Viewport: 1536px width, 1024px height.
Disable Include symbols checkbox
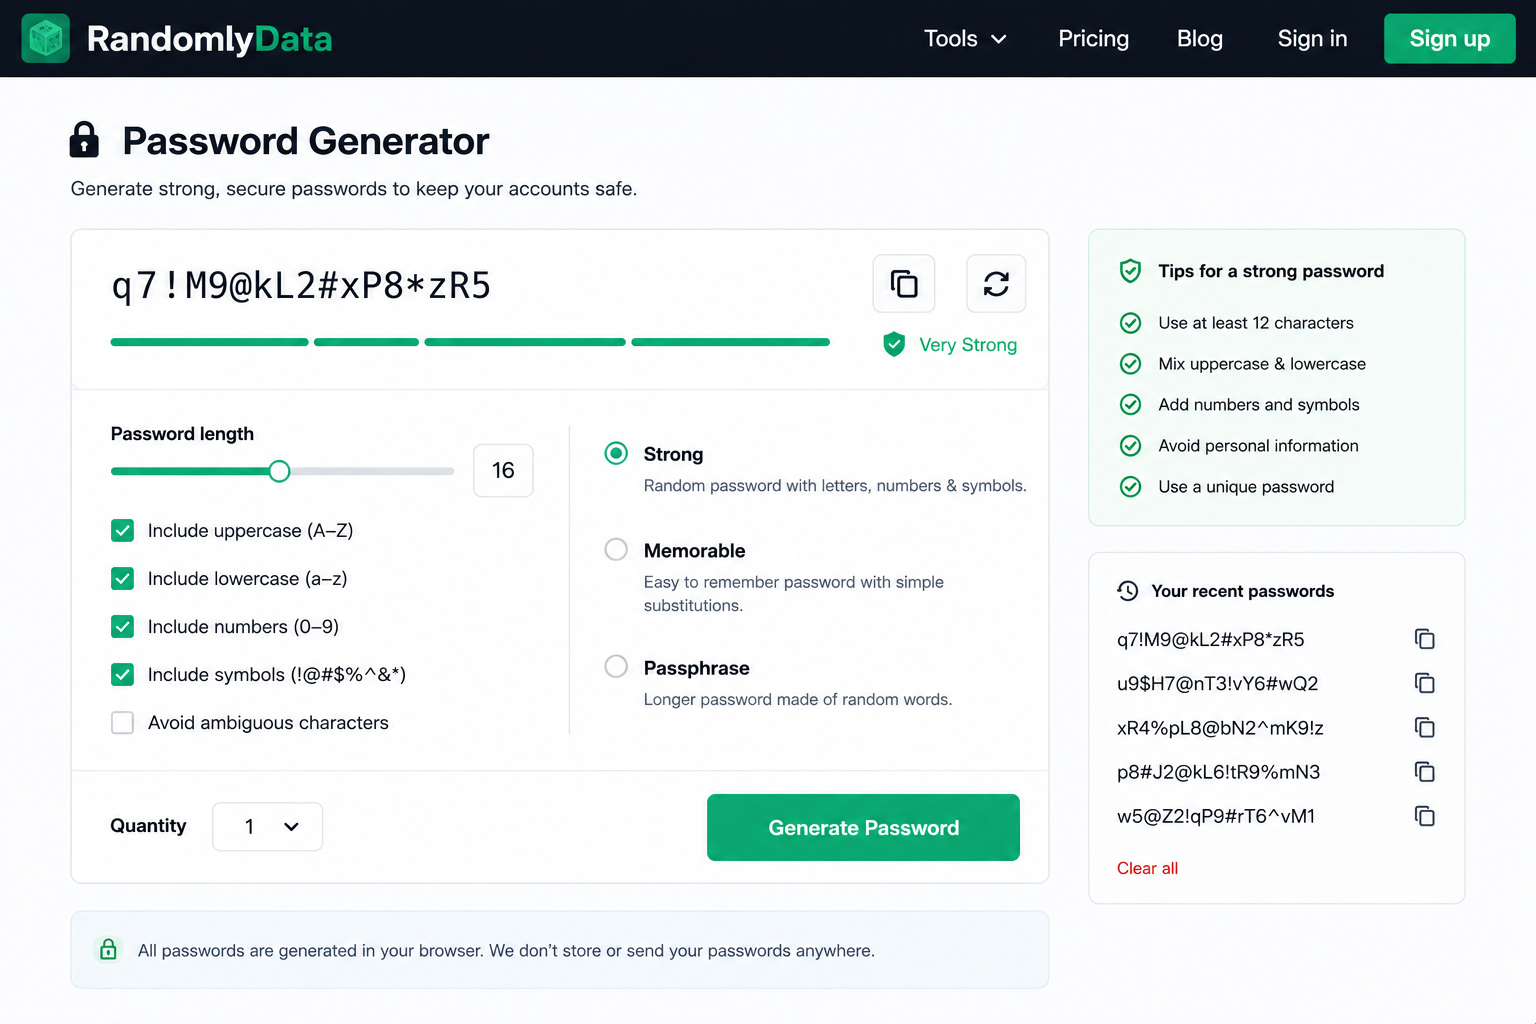pyautogui.click(x=122, y=674)
